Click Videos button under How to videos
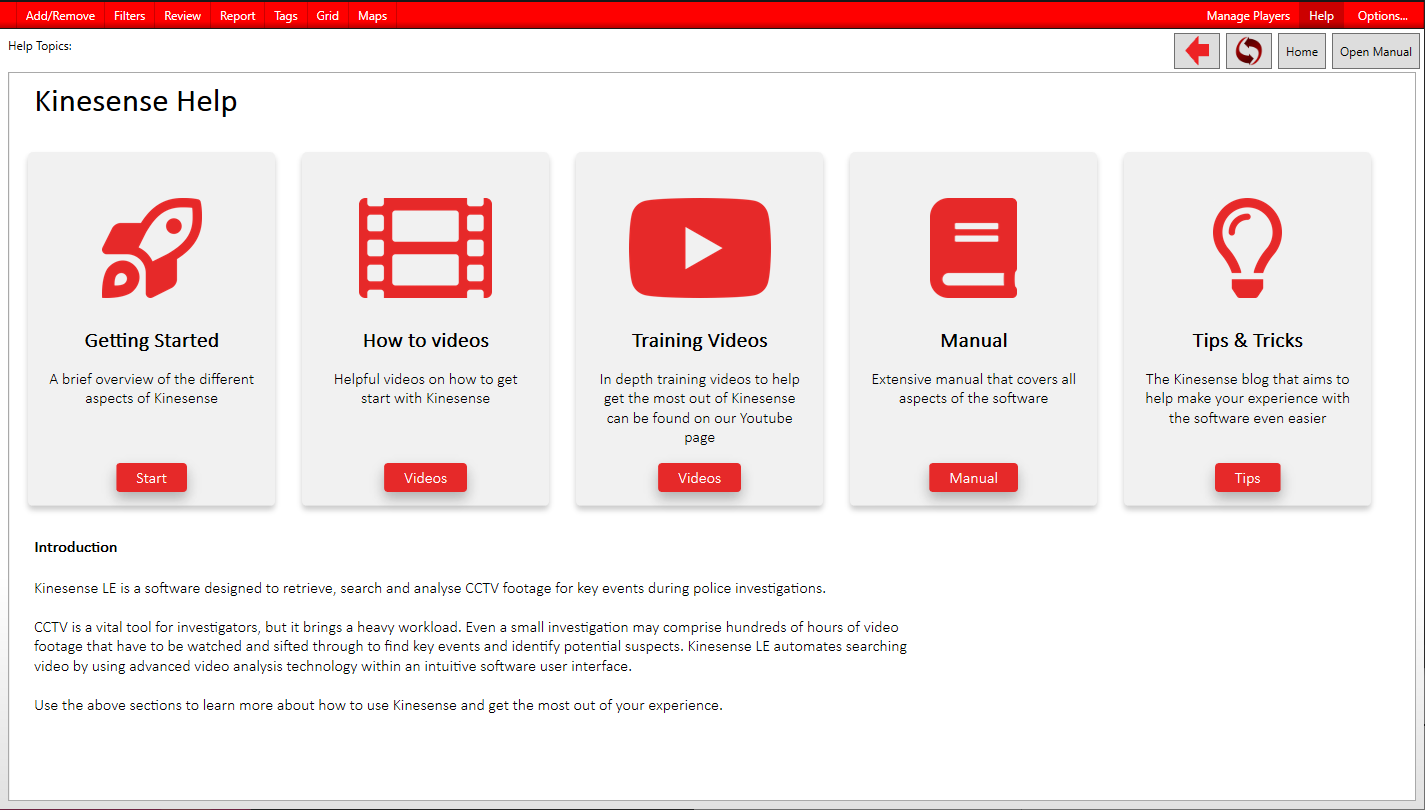The width and height of the screenshot is (1425, 810). 425,478
